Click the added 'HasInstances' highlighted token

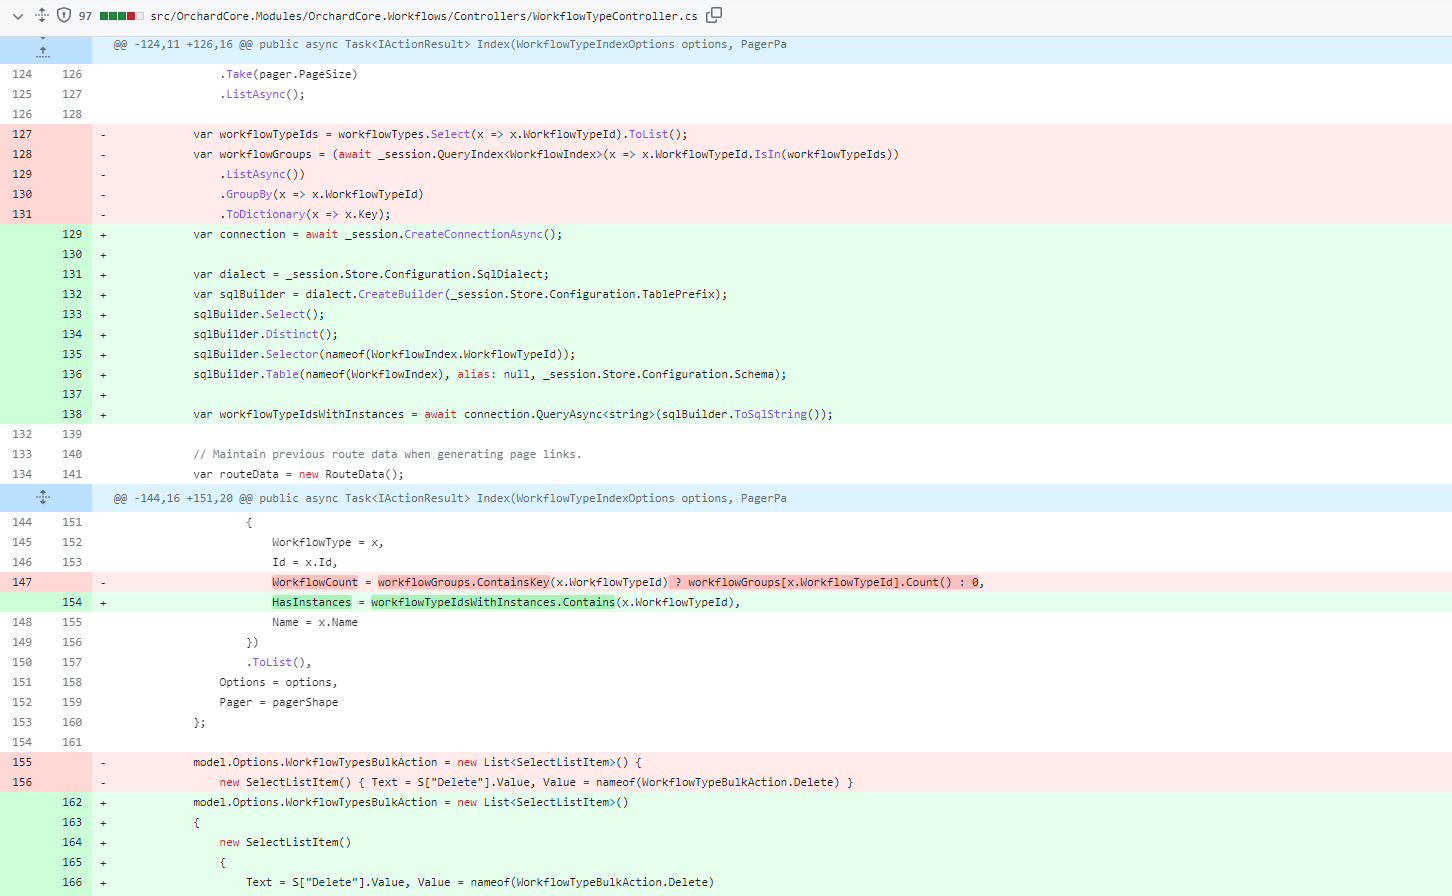click(312, 602)
